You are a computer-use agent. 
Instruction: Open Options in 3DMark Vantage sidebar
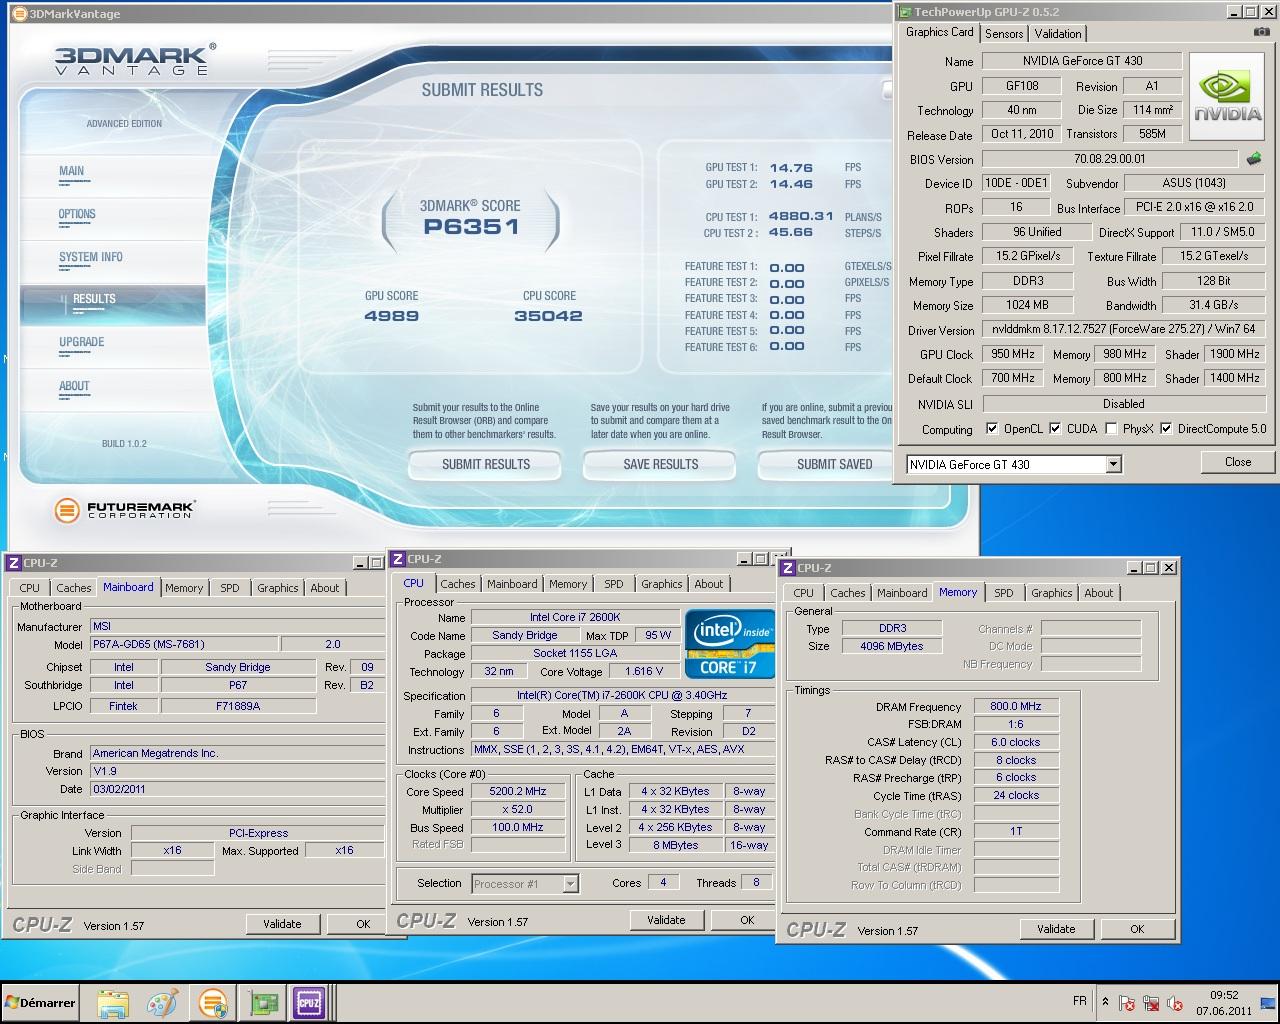(77, 214)
